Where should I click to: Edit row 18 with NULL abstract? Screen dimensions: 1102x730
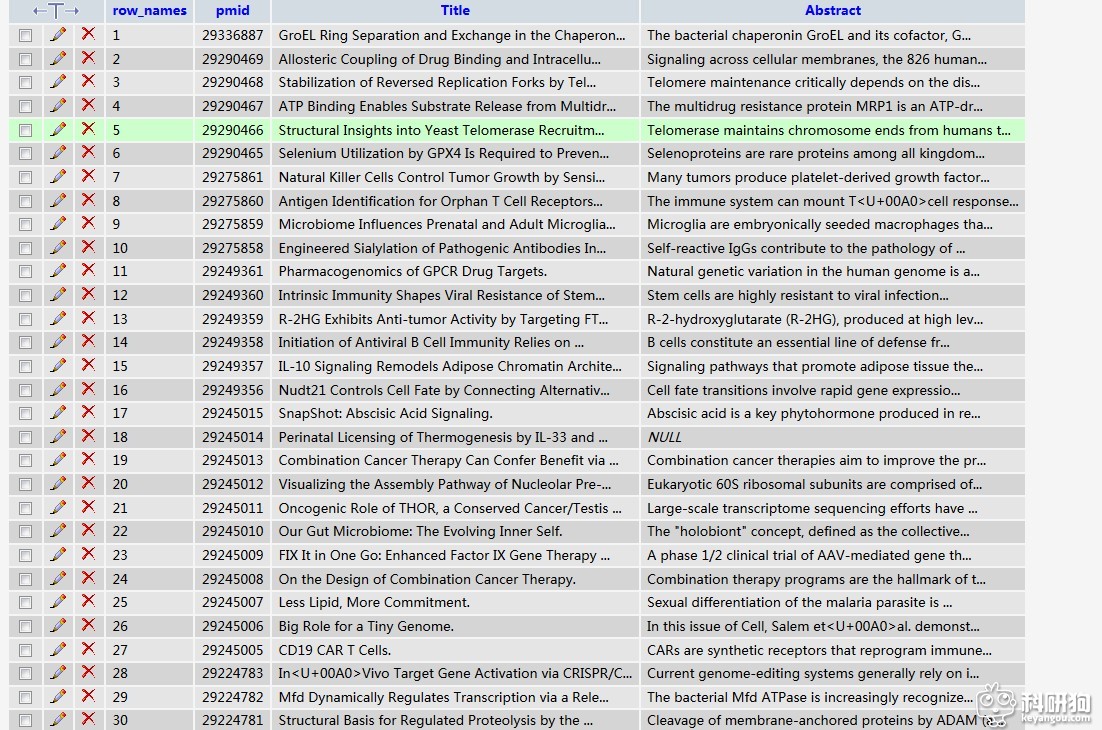pyautogui.click(x=58, y=436)
